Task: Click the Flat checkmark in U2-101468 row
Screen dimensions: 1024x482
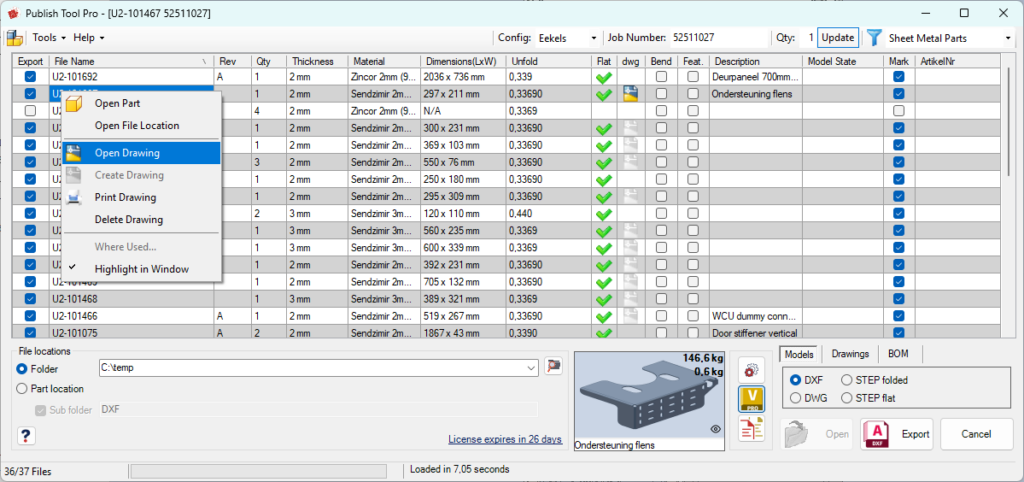Action: pyautogui.click(x=605, y=300)
